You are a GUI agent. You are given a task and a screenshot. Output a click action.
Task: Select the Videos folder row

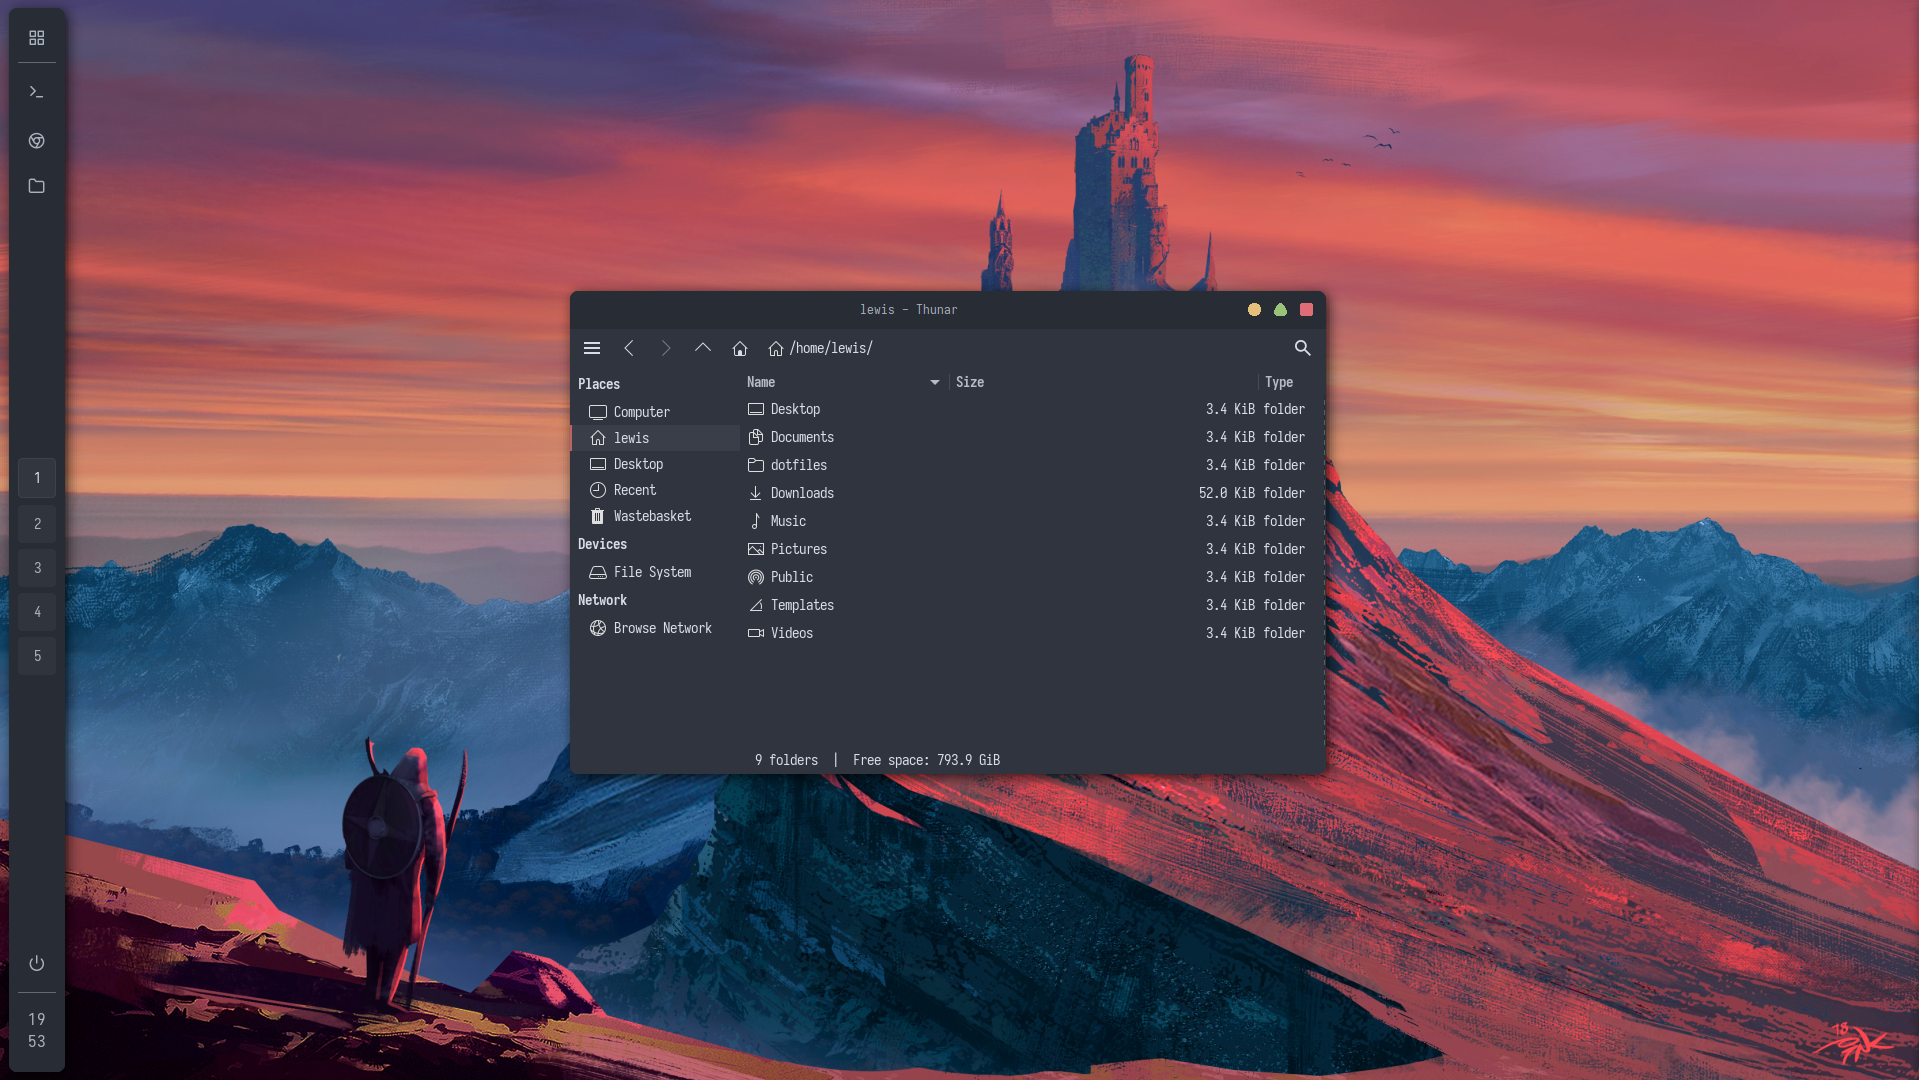(1032, 633)
